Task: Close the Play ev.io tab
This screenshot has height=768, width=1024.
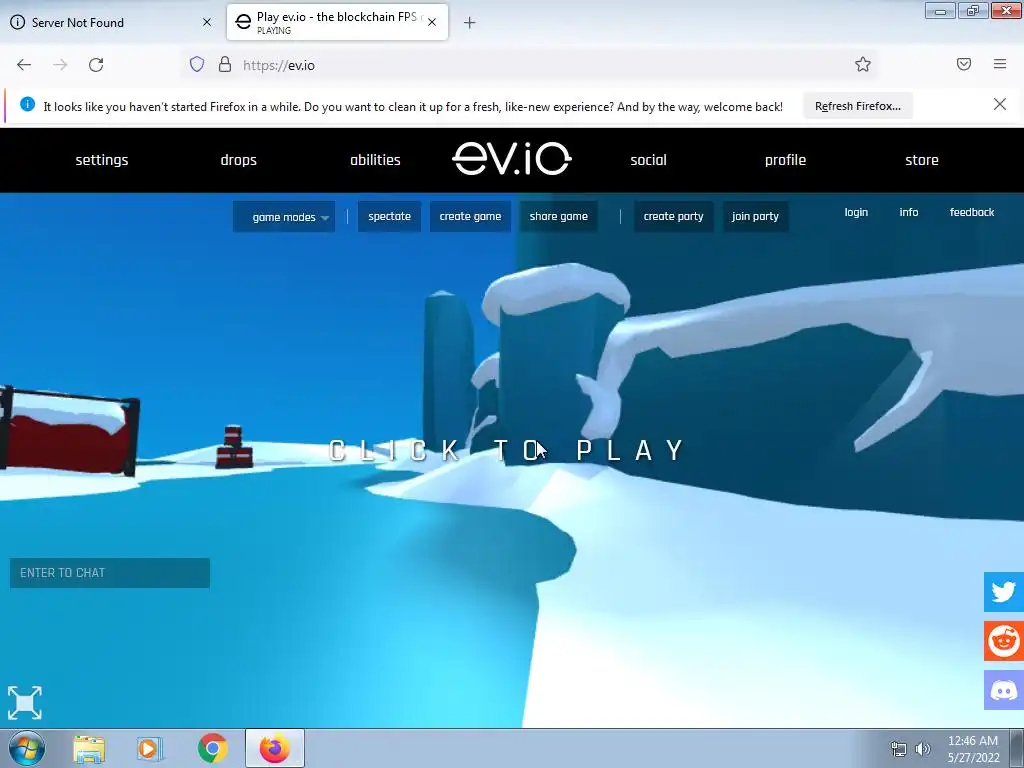Action: pyautogui.click(x=432, y=22)
